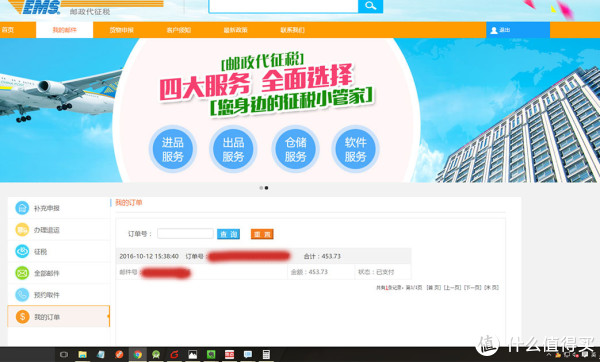The height and width of the screenshot is (362, 600).
Task: Open the 征税 sidebar icon
Action: coord(22,251)
